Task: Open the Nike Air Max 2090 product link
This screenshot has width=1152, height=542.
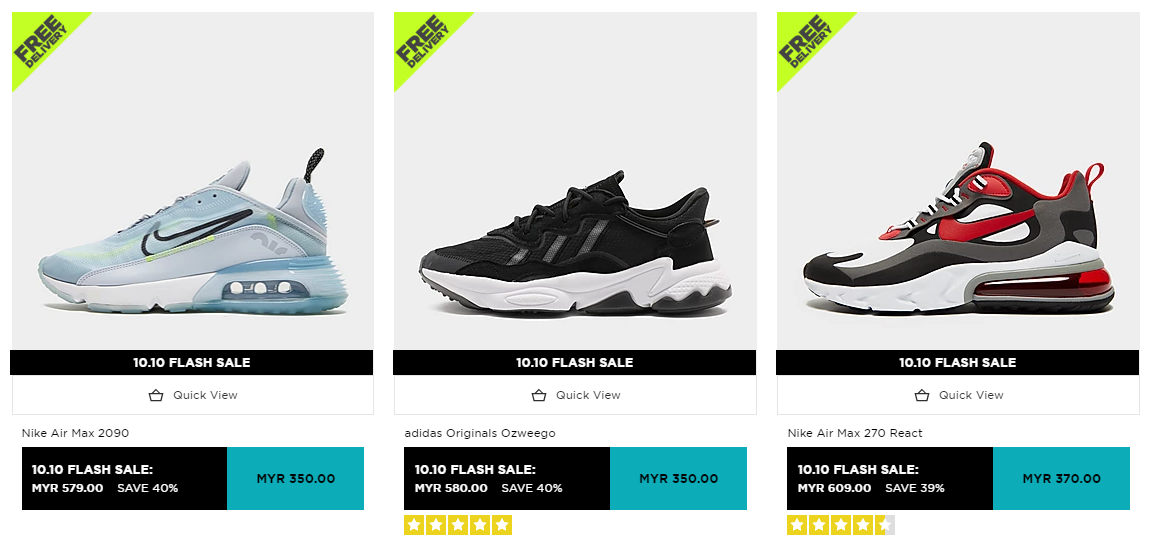Action: tap(75, 433)
